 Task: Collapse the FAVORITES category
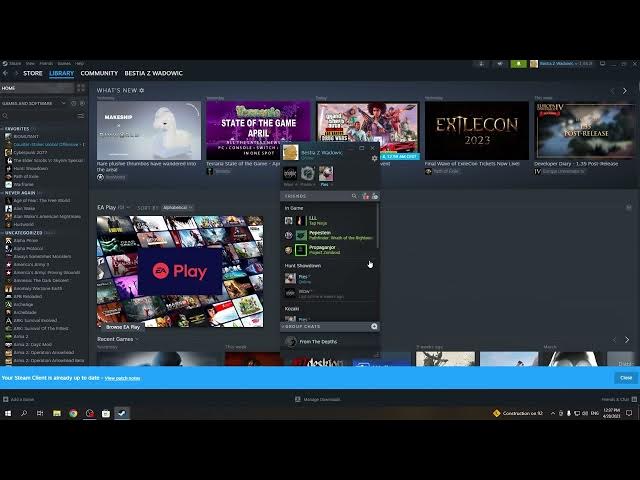16,129
